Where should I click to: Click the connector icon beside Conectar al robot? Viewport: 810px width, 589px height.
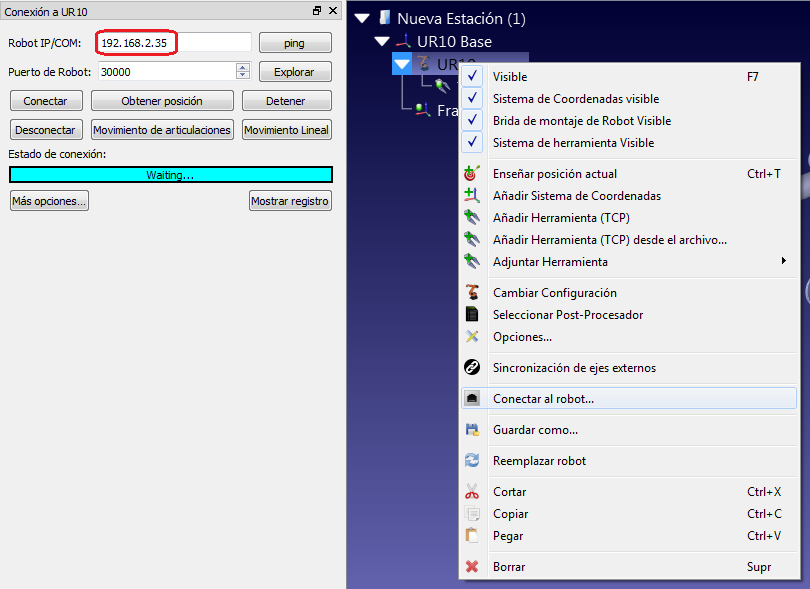472,398
